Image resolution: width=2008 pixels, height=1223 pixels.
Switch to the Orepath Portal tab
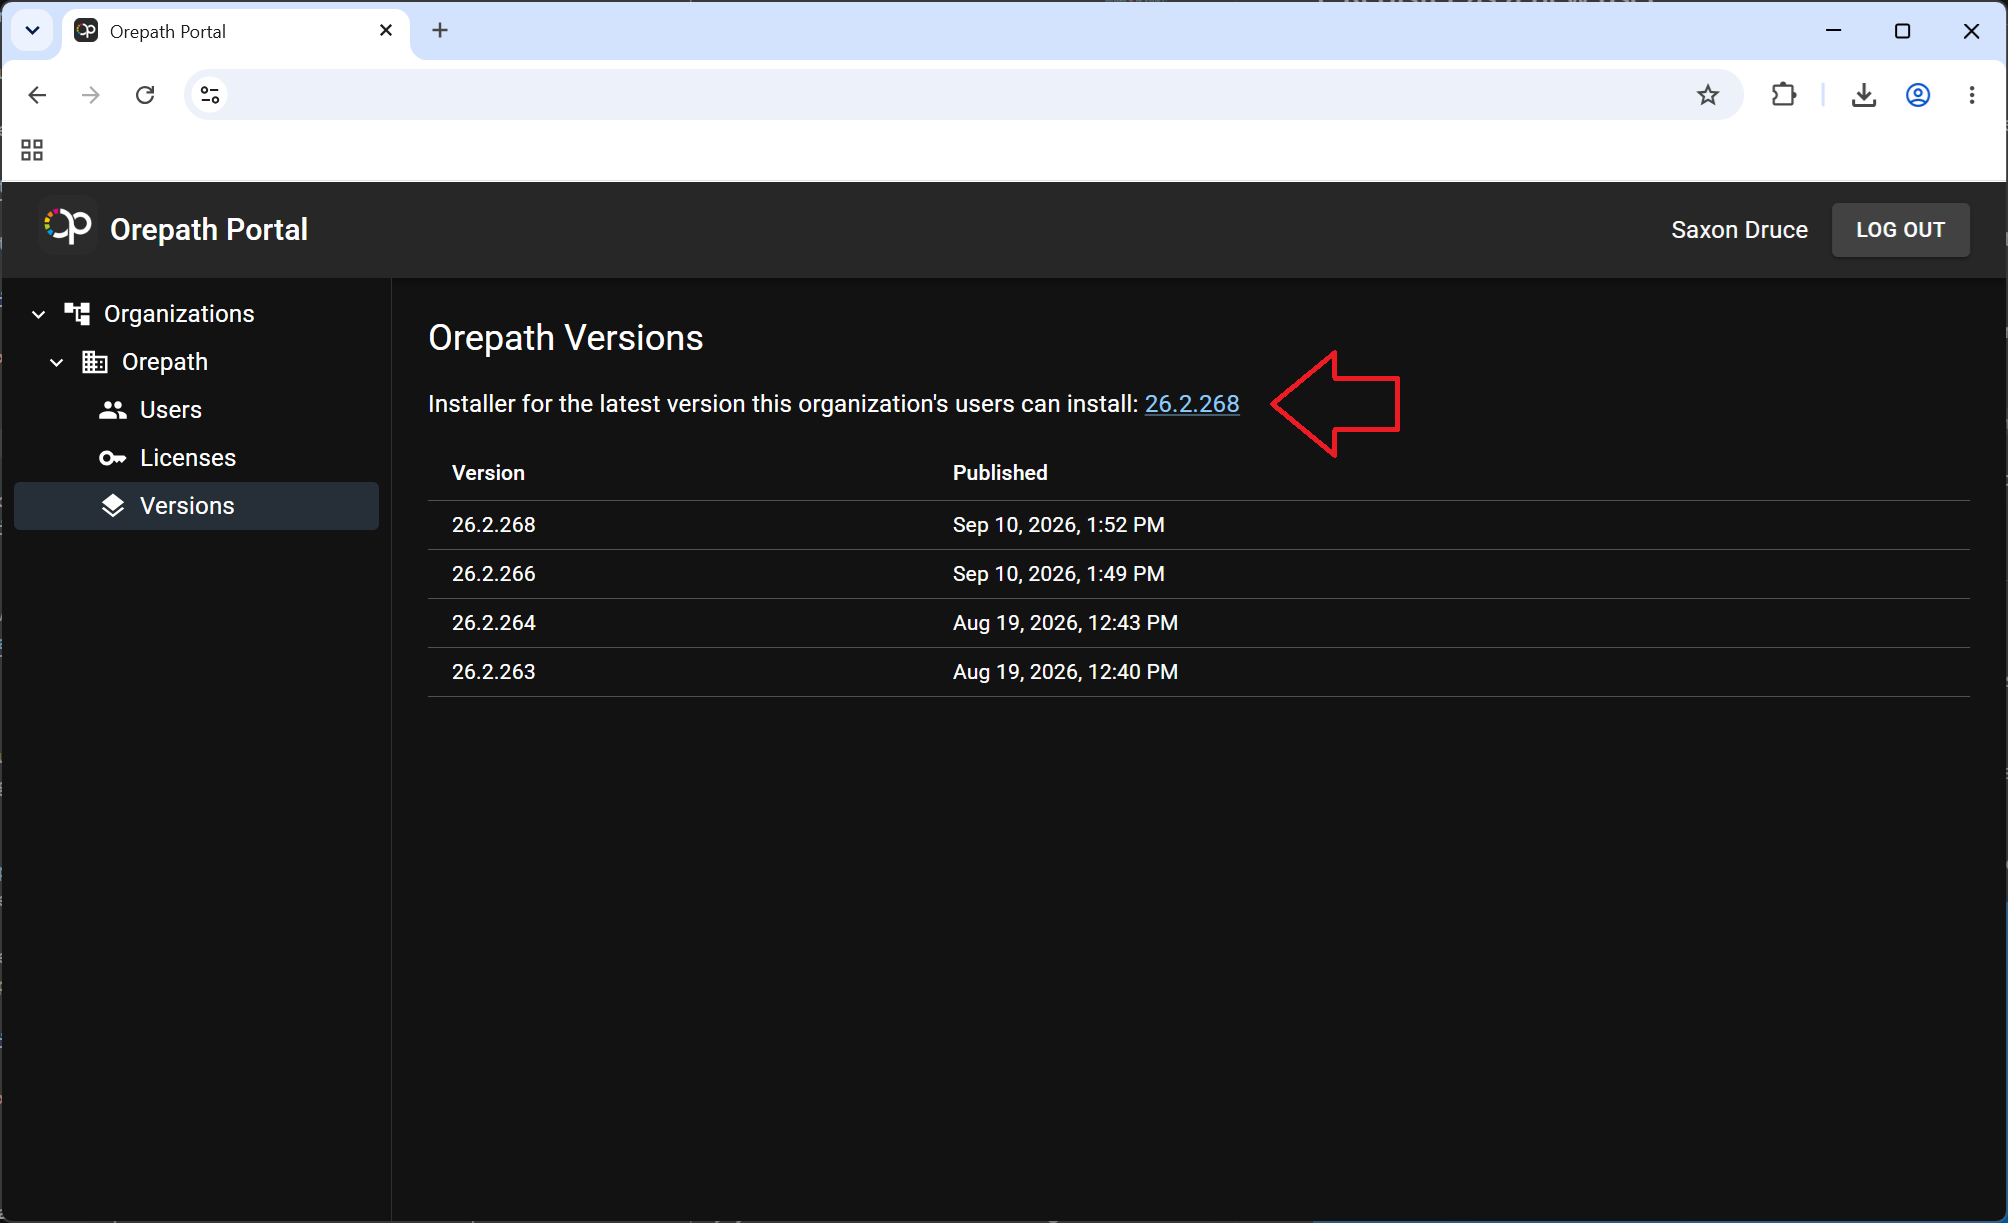pyautogui.click(x=236, y=31)
